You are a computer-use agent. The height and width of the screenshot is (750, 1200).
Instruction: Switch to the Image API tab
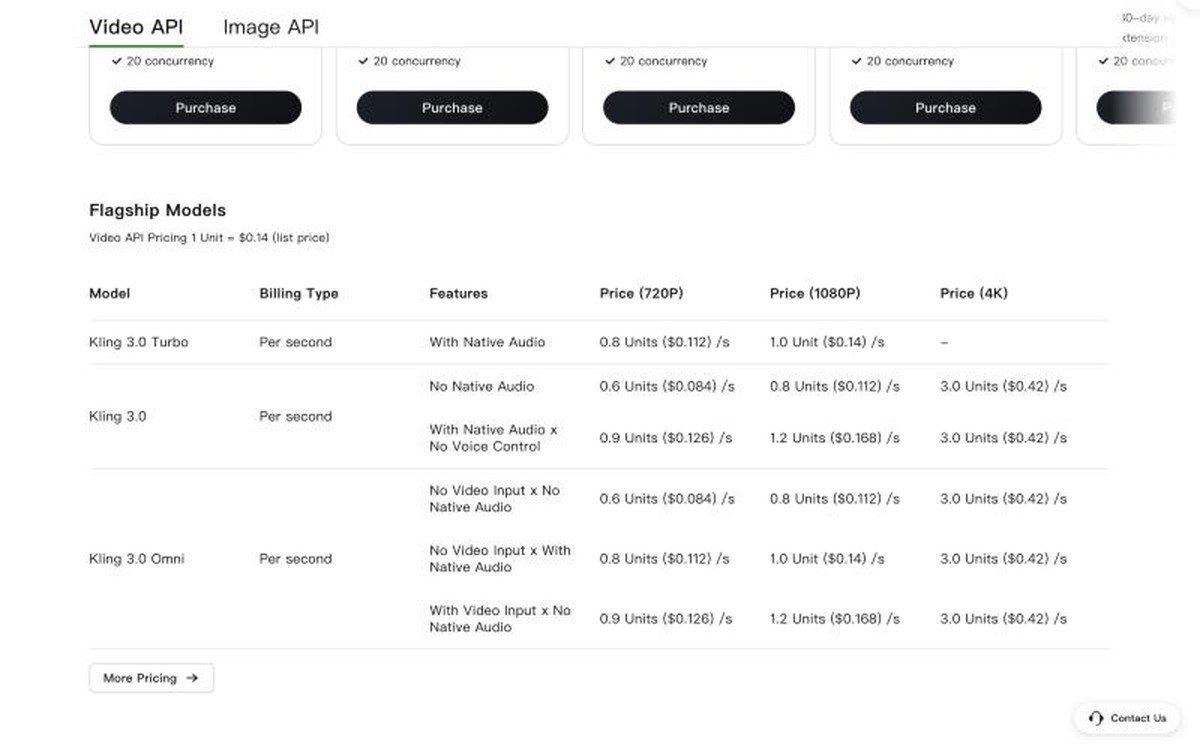[x=271, y=26]
